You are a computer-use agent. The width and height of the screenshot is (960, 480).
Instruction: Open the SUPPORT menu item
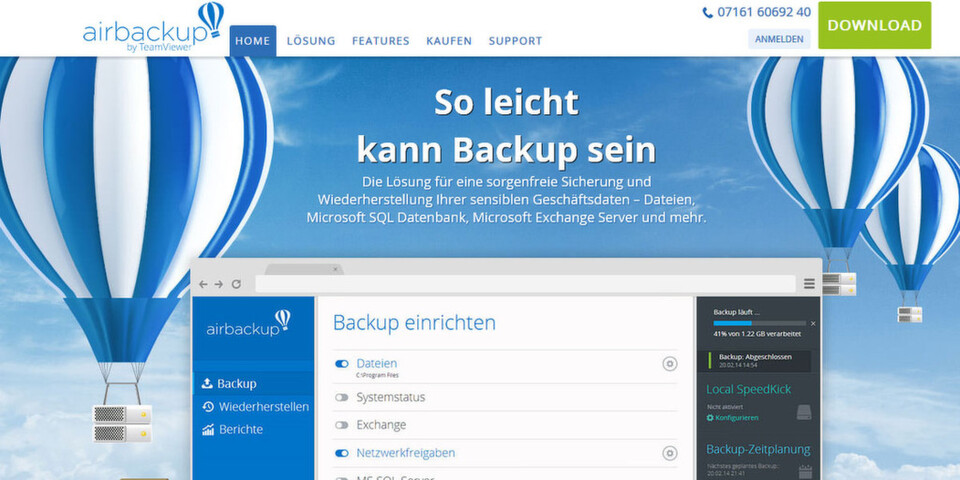pyautogui.click(x=516, y=41)
